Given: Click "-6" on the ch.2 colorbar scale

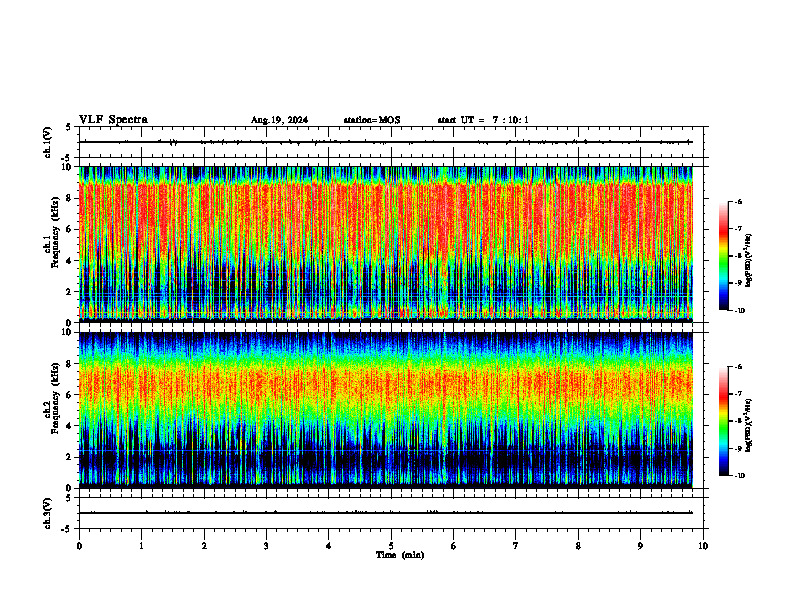Looking at the screenshot, I should (x=738, y=367).
